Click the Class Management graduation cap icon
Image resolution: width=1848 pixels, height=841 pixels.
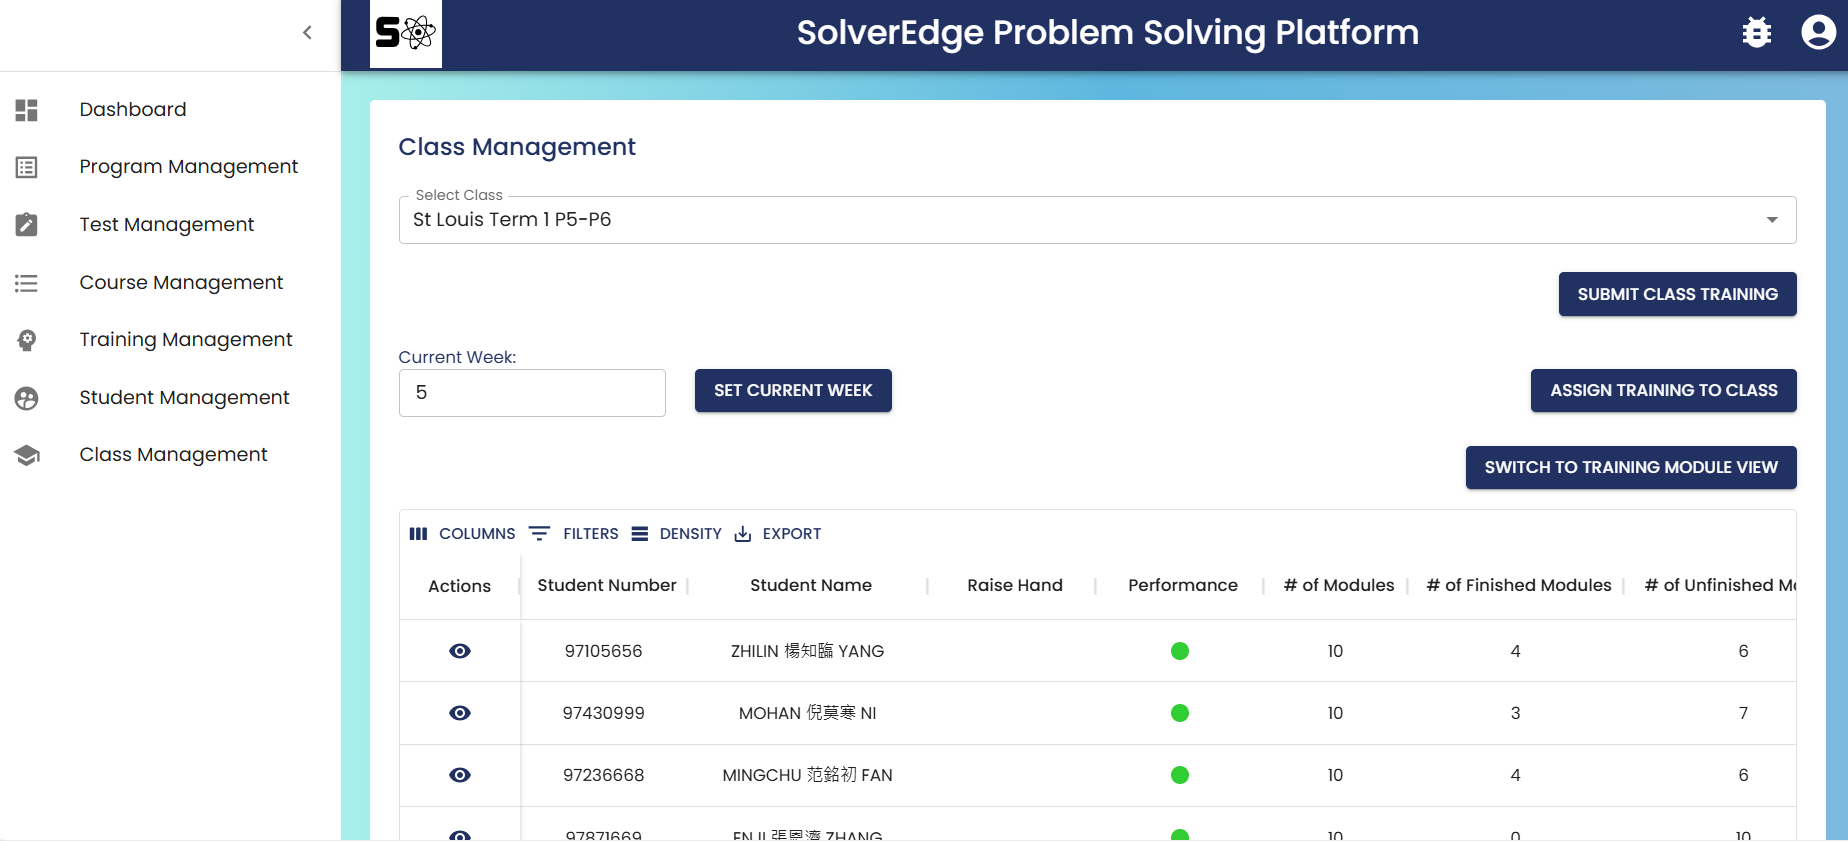point(27,455)
